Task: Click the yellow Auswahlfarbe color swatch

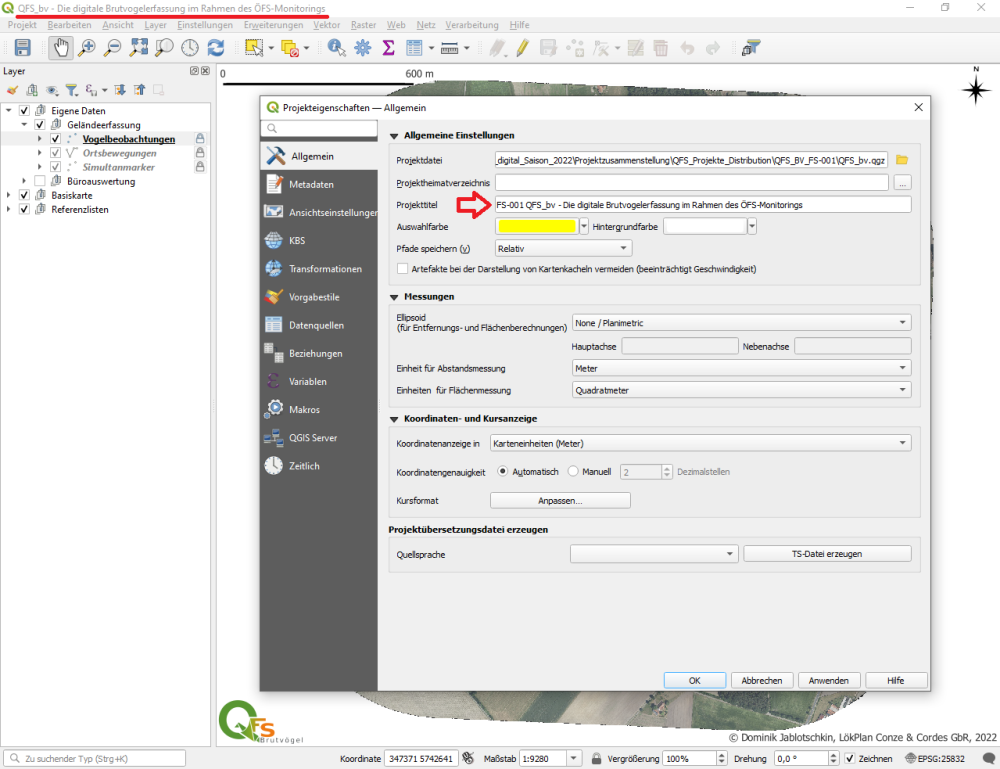Action: click(x=536, y=226)
